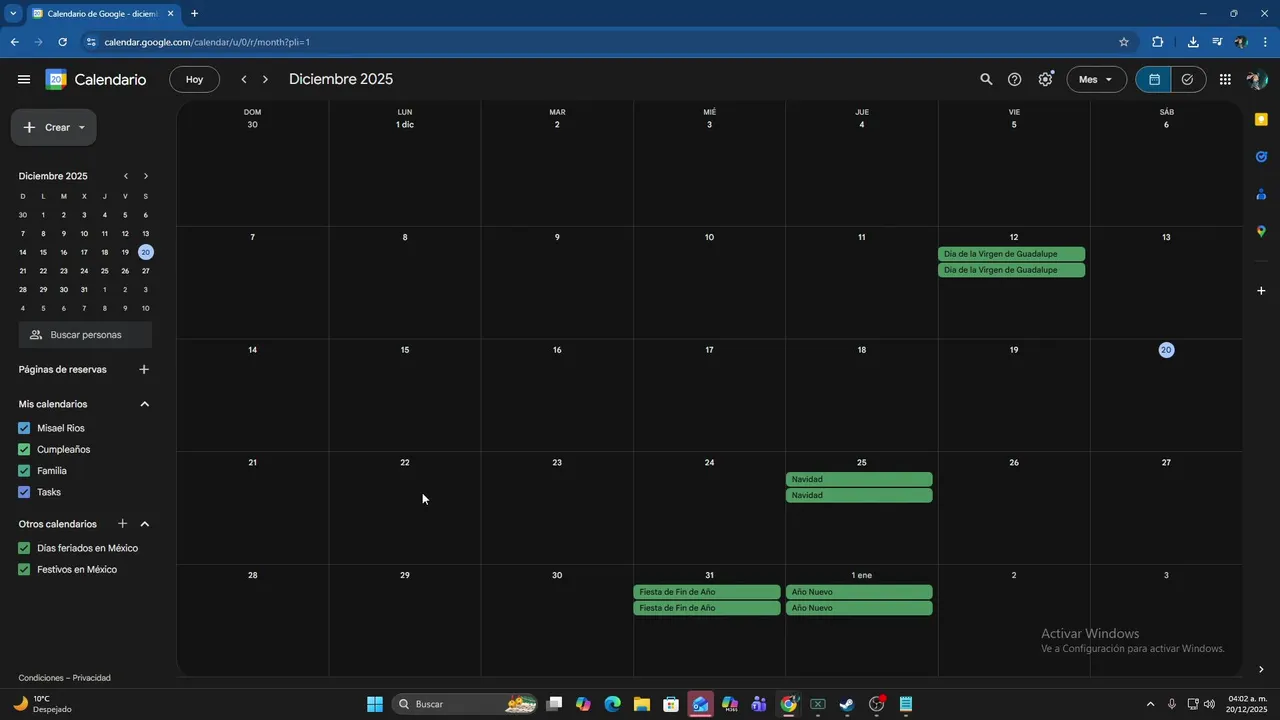Open Privacidad link

click(92, 678)
